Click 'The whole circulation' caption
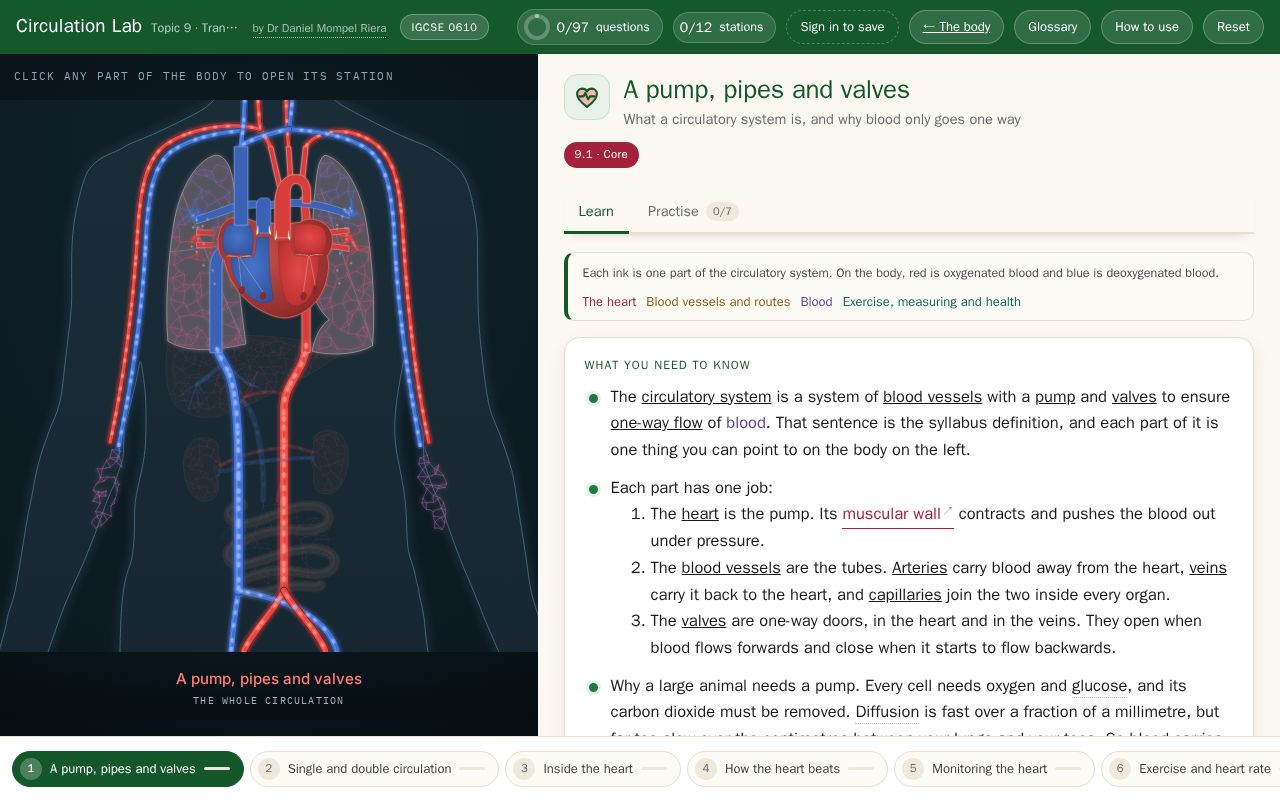 point(268,701)
